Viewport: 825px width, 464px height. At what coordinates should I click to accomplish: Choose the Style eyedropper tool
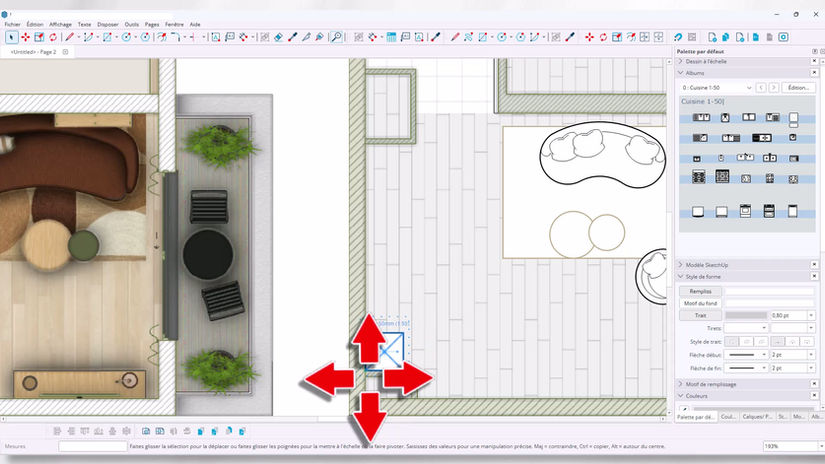(292, 37)
